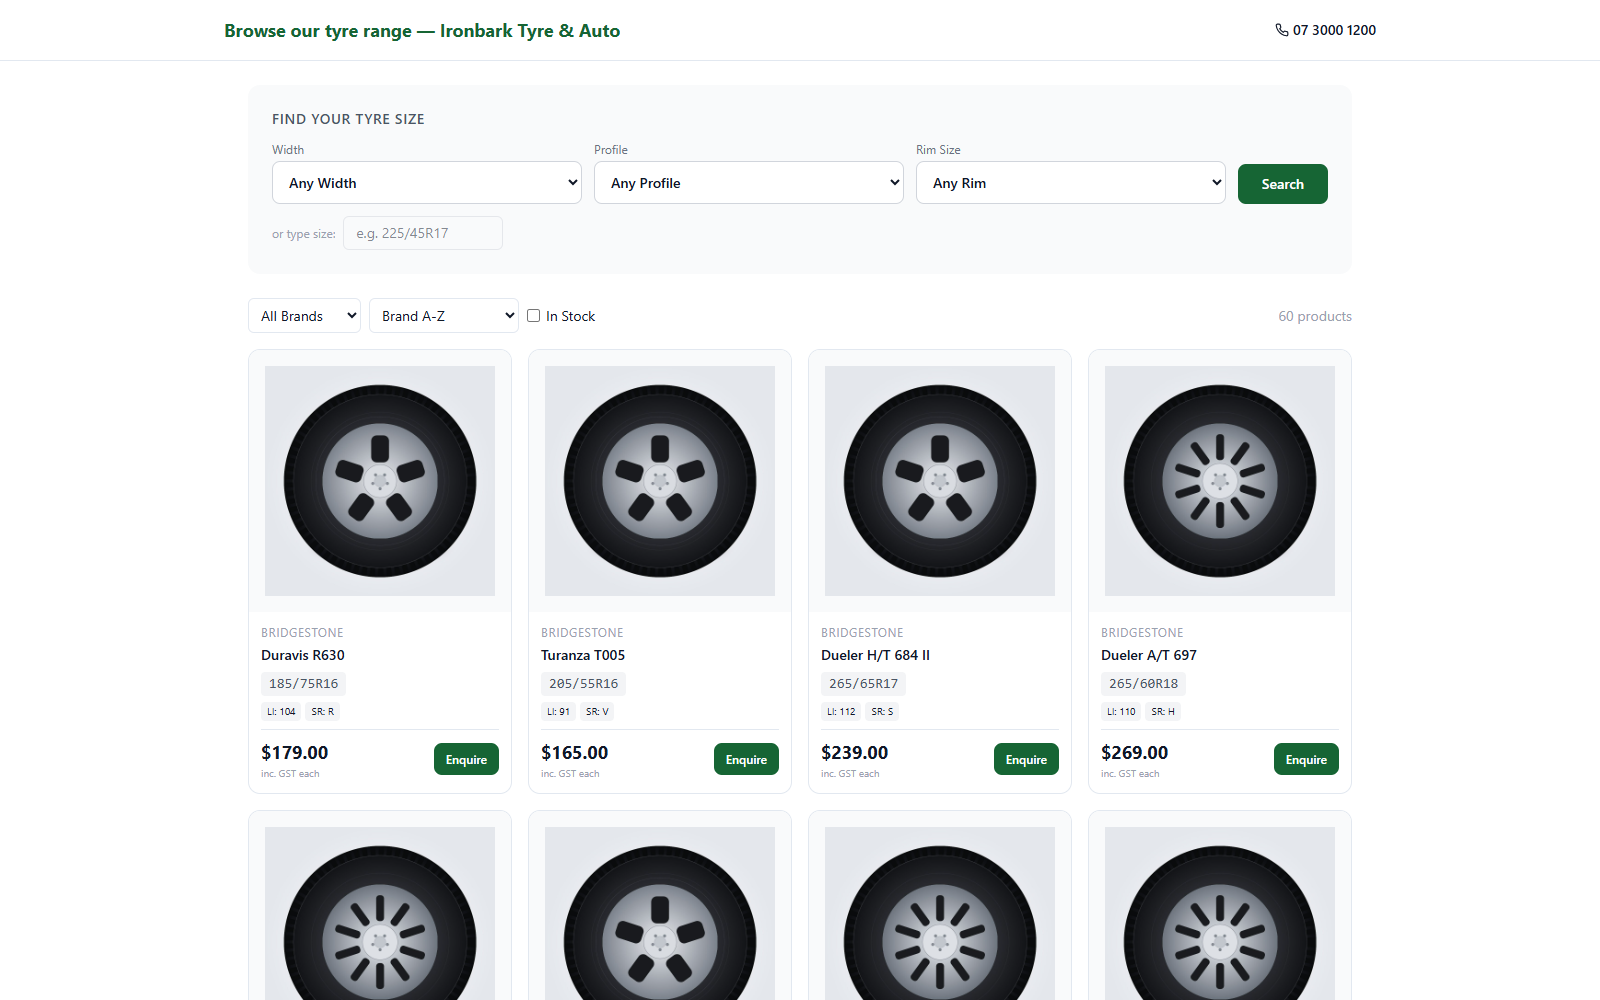Click the 265/60R18 size tag
The width and height of the screenshot is (1600, 1000).
(x=1144, y=684)
